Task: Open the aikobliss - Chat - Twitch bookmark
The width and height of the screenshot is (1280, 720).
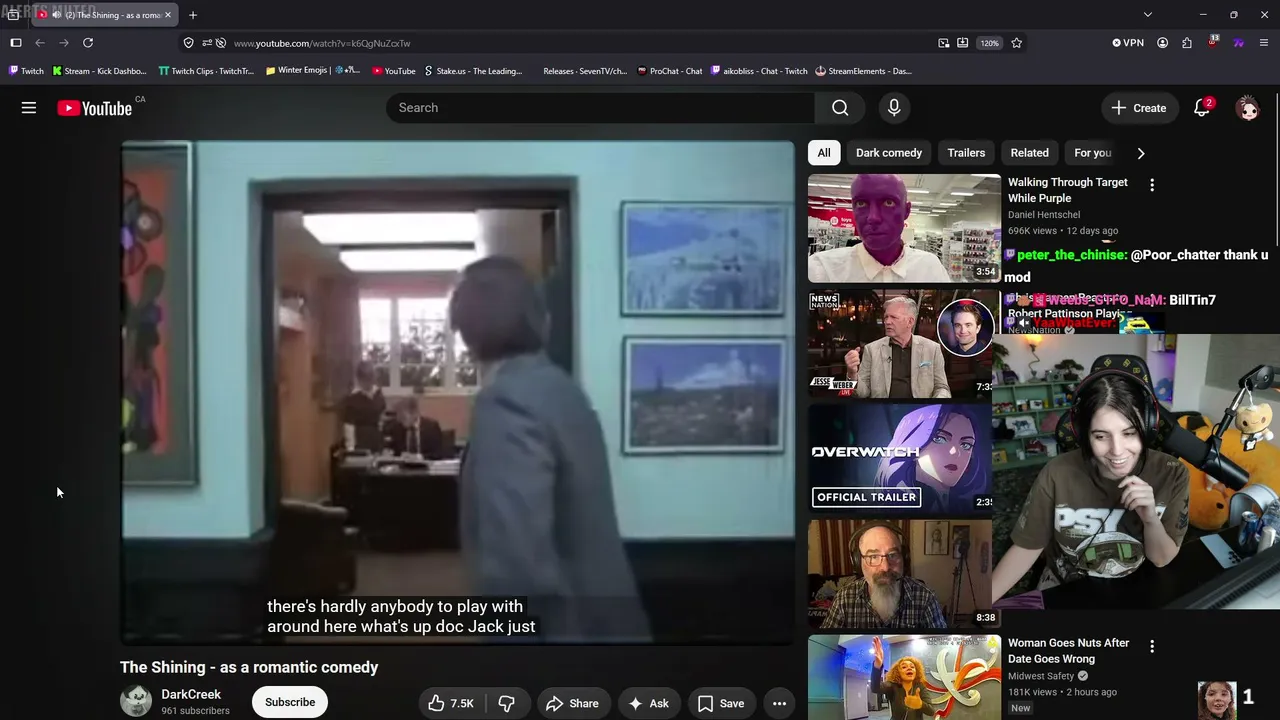Action: click(759, 71)
